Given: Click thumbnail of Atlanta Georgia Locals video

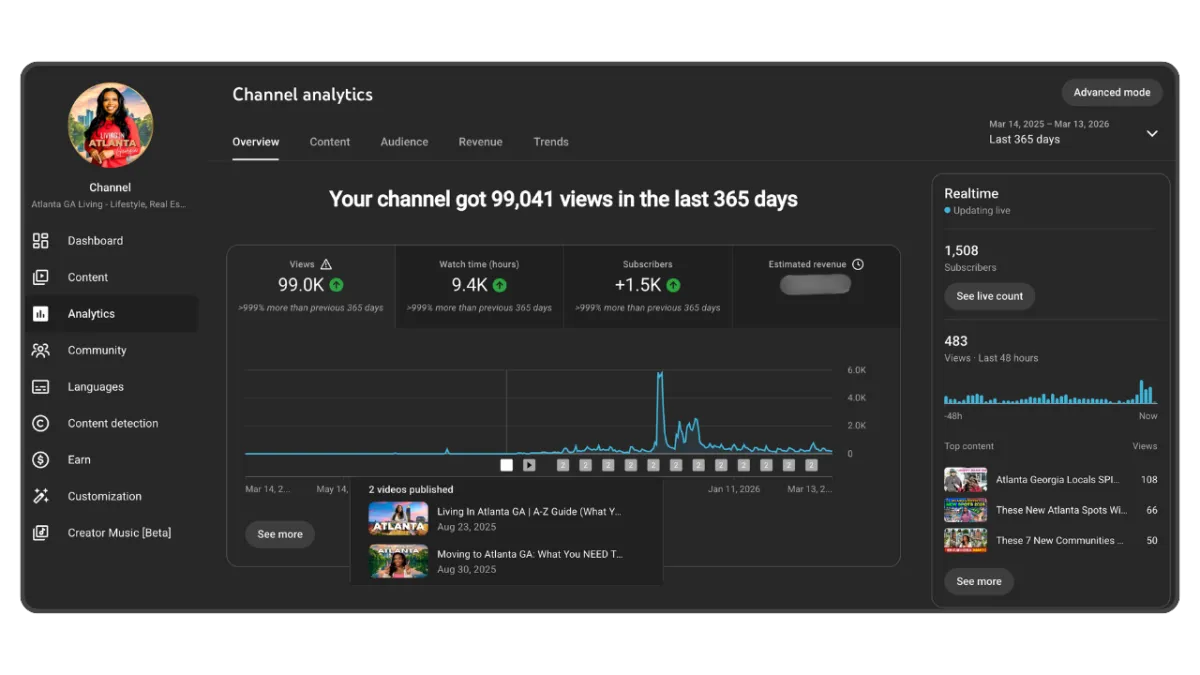Looking at the screenshot, I should (x=965, y=480).
